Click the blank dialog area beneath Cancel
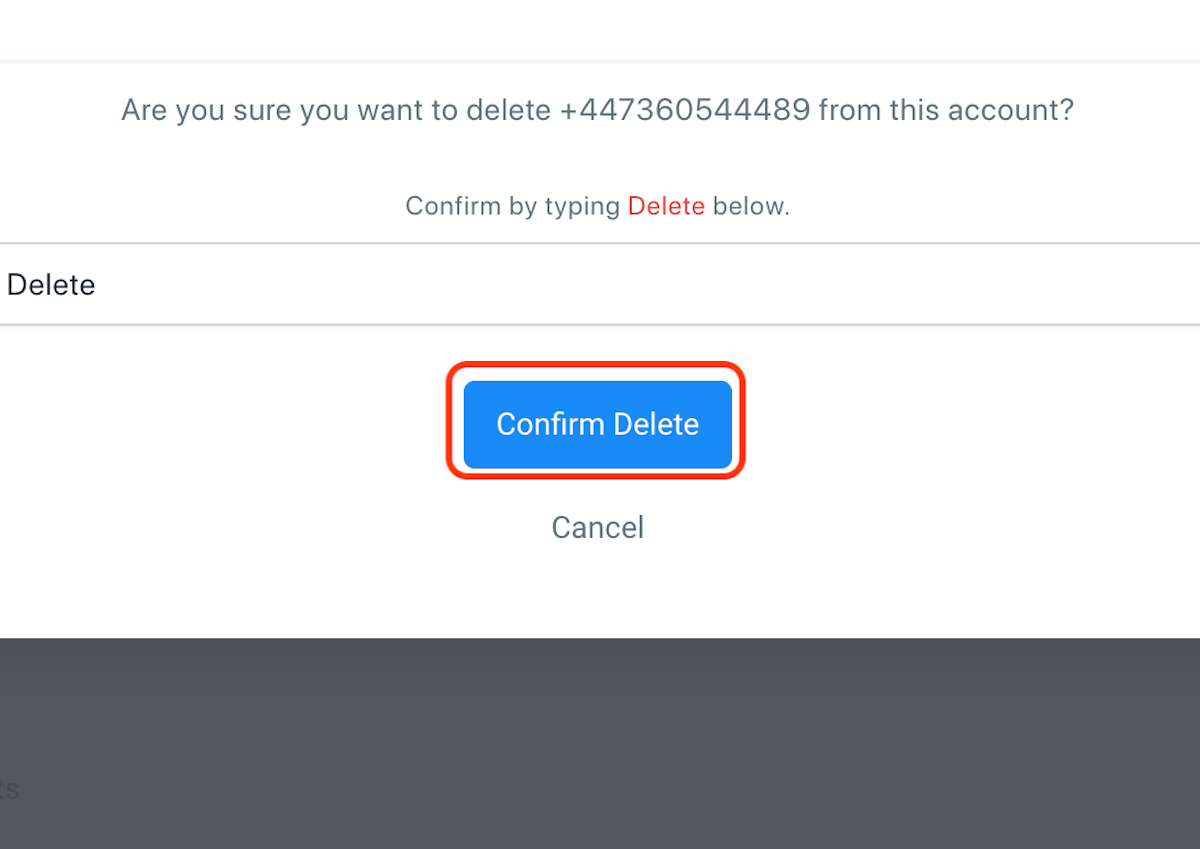Image resolution: width=1200 pixels, height=849 pixels. [x=597, y=595]
